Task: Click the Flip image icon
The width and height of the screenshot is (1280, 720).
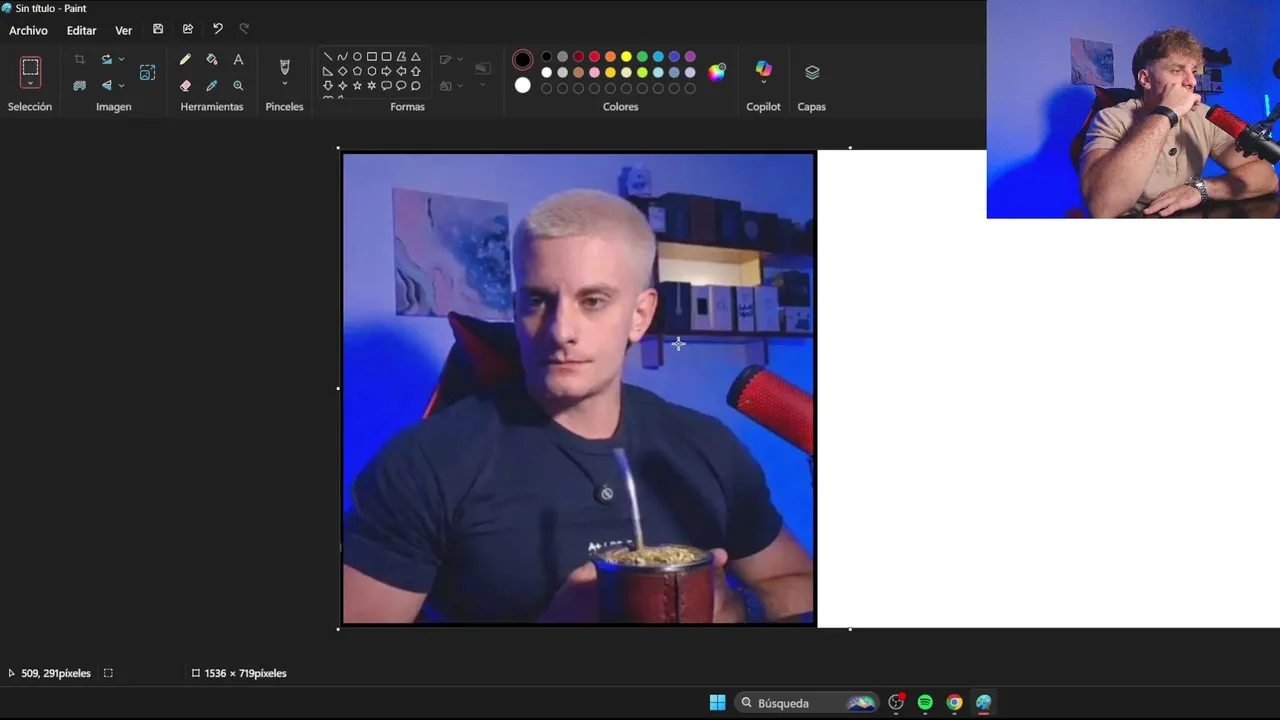Action: coord(106,86)
